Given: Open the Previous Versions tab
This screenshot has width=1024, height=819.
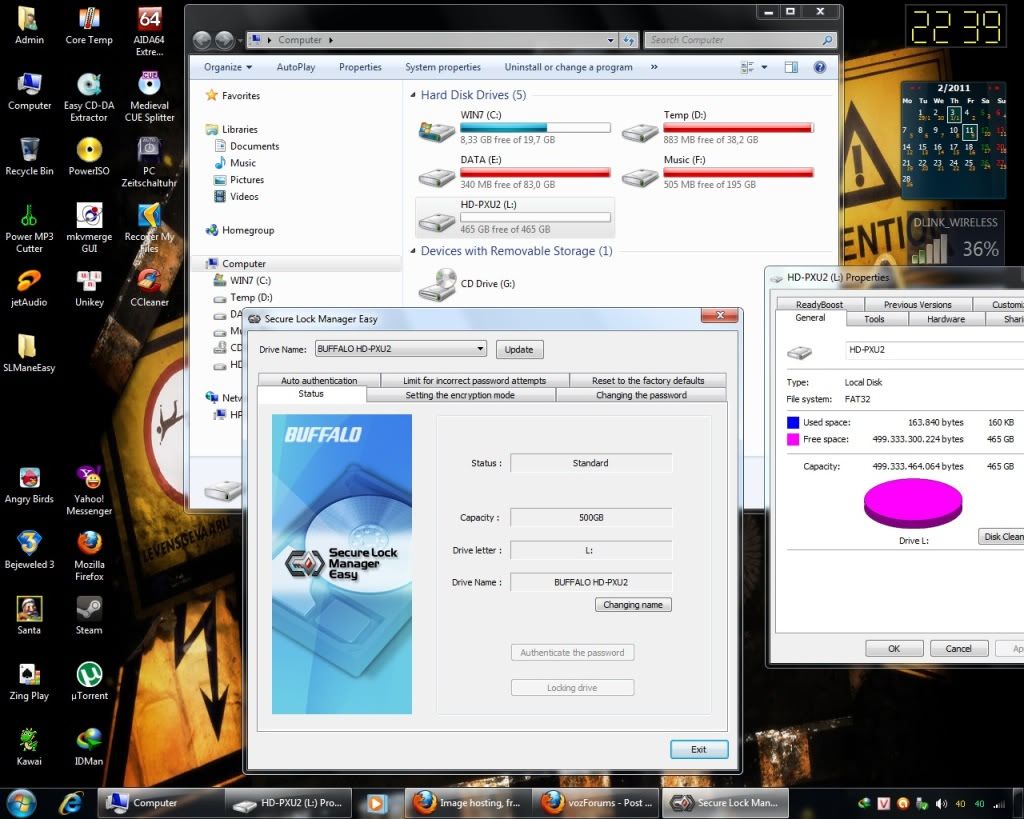Looking at the screenshot, I should (918, 304).
